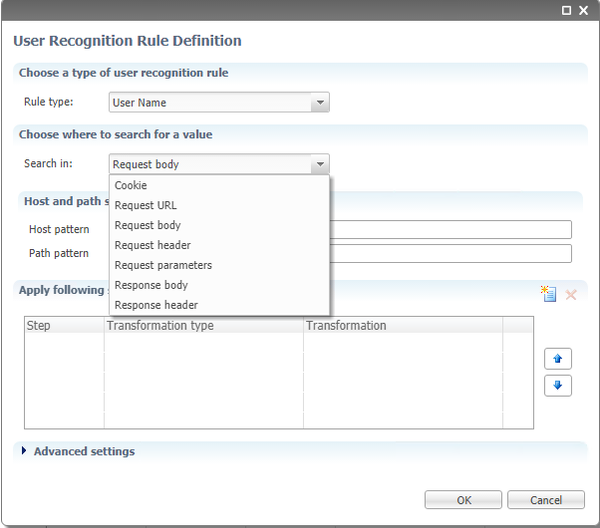Click the Transformation column header

[403, 325]
